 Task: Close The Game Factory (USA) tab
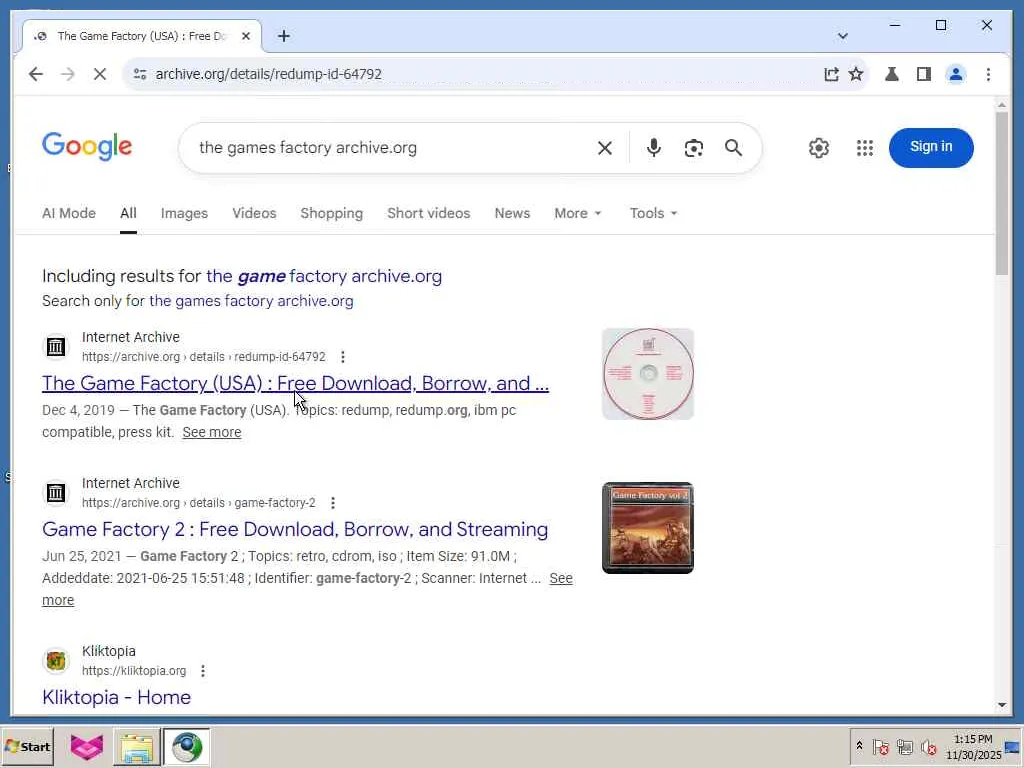point(246,36)
